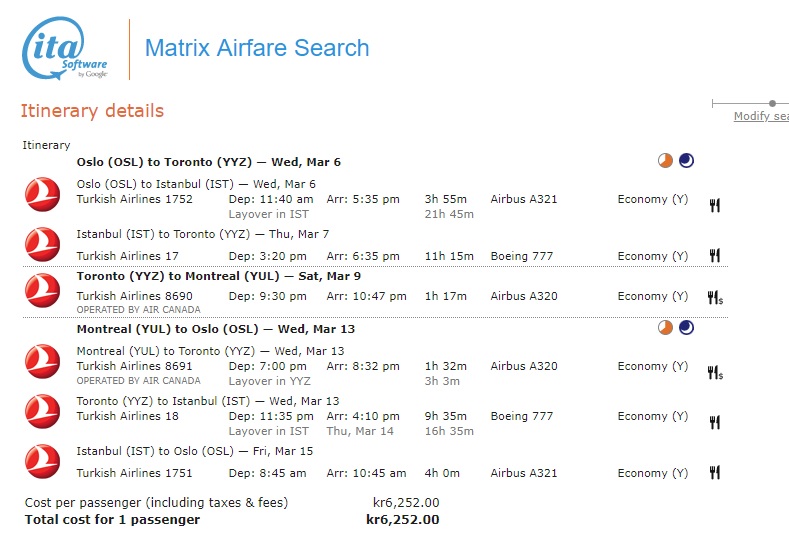The width and height of the screenshot is (789, 538).
Task: Click the orange long-layover icon on Oslo to Toronto
Action: pyautogui.click(x=665, y=161)
